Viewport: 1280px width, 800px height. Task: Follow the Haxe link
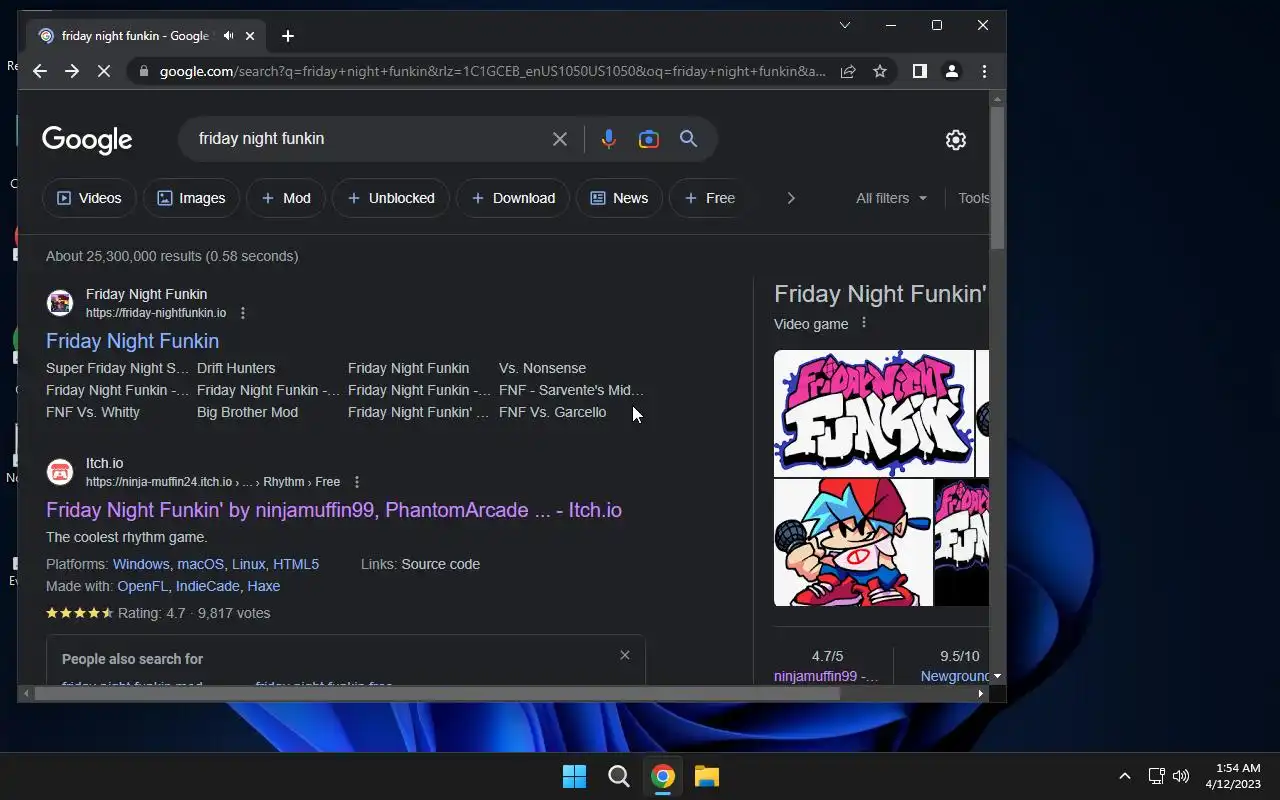coord(264,586)
